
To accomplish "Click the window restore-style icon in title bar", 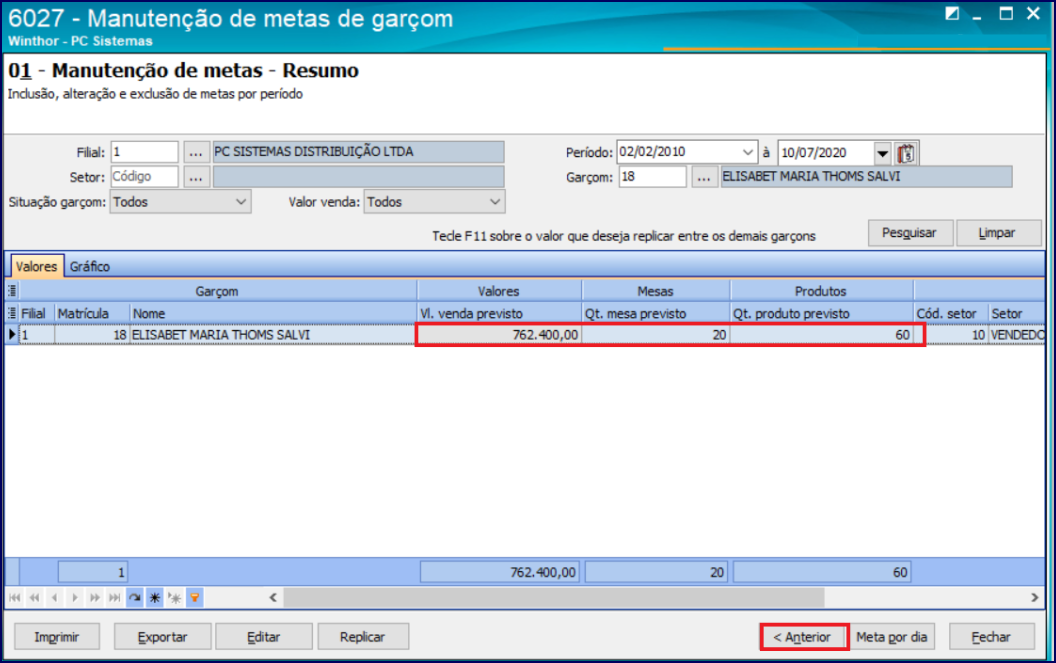I will (x=952, y=14).
